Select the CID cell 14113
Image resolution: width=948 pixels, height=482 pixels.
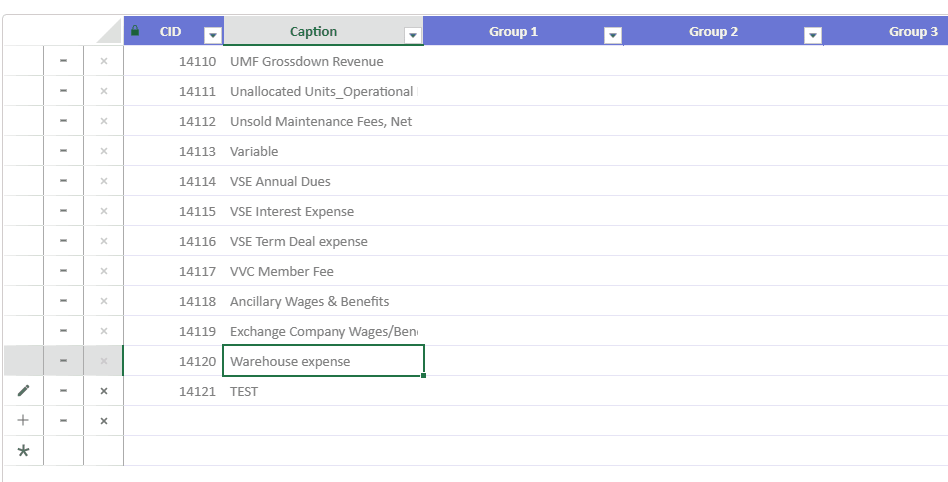173,151
